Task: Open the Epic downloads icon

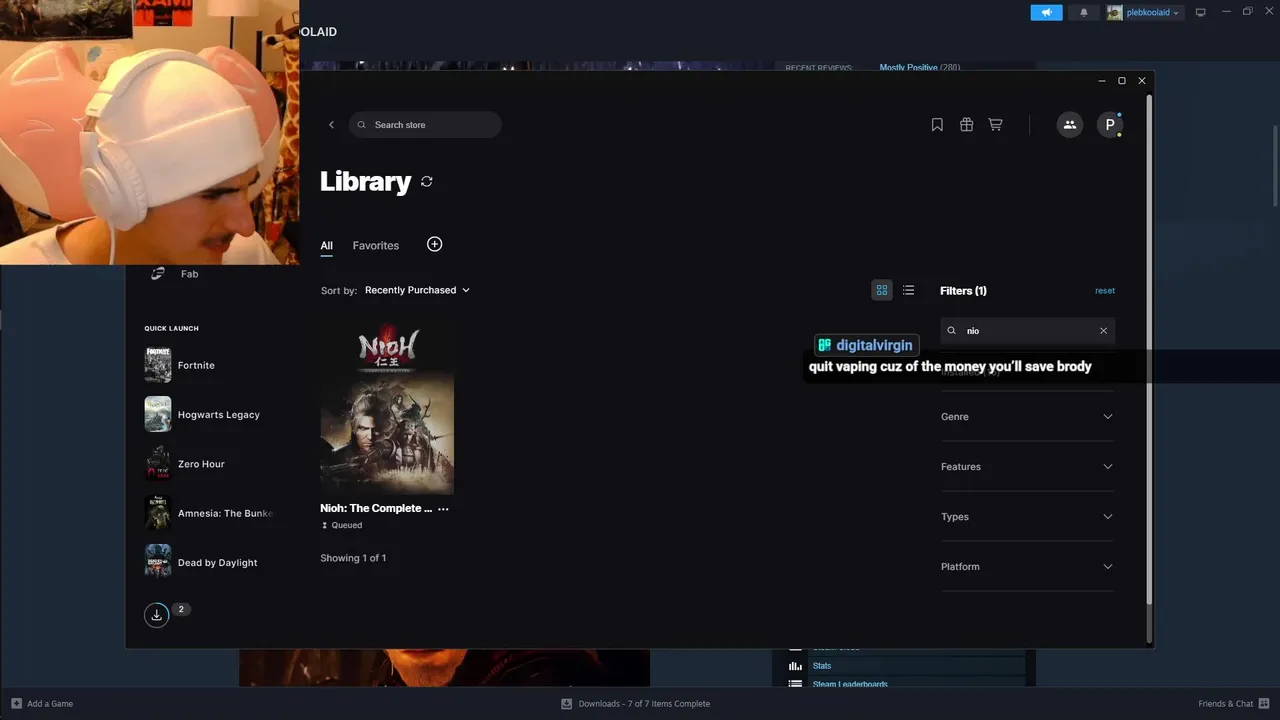Action: (157, 615)
